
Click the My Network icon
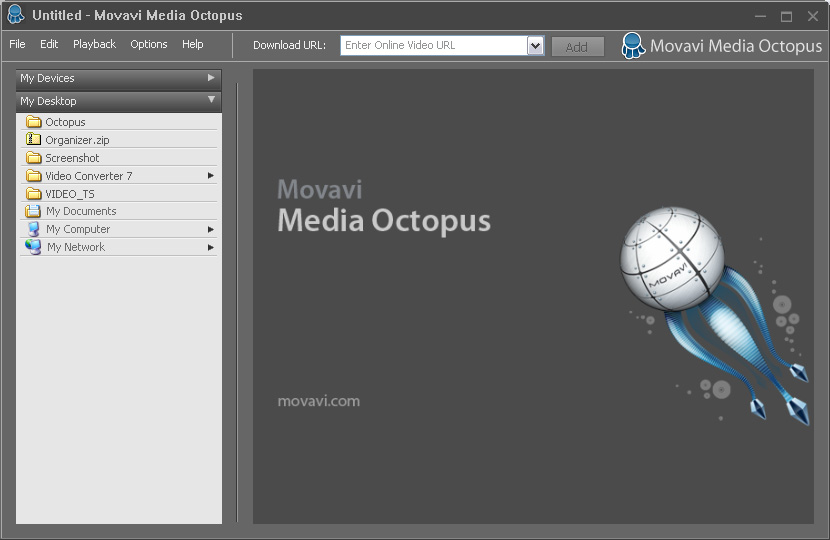click(x=33, y=247)
